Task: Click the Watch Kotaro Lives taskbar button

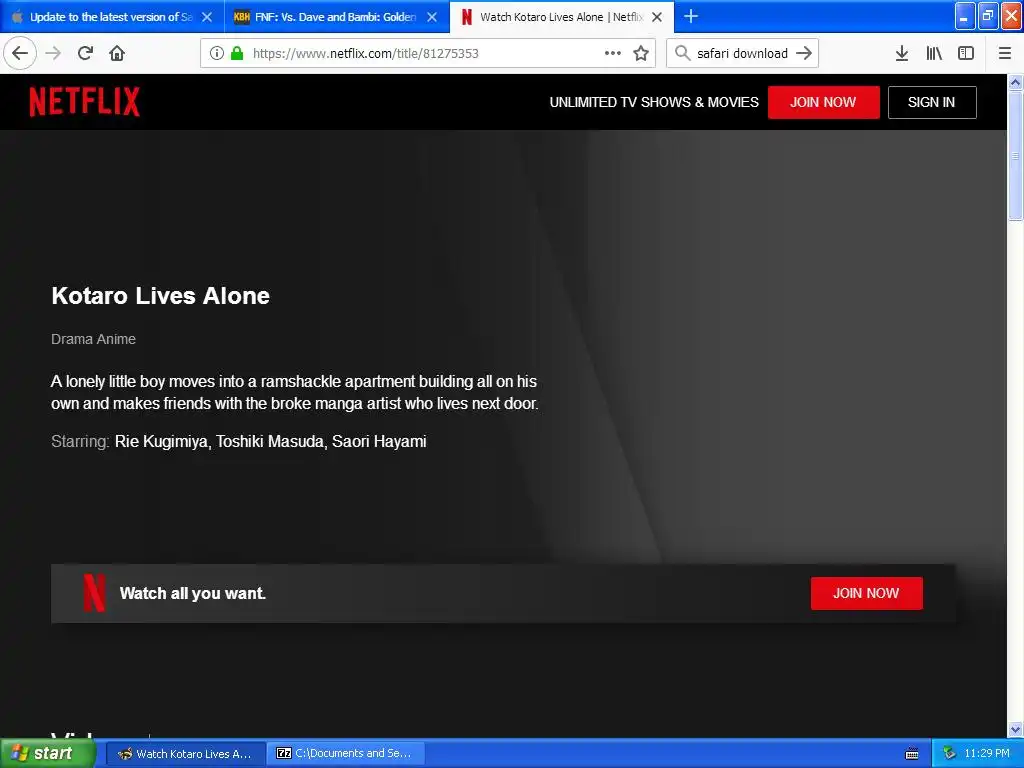Action: click(185, 754)
